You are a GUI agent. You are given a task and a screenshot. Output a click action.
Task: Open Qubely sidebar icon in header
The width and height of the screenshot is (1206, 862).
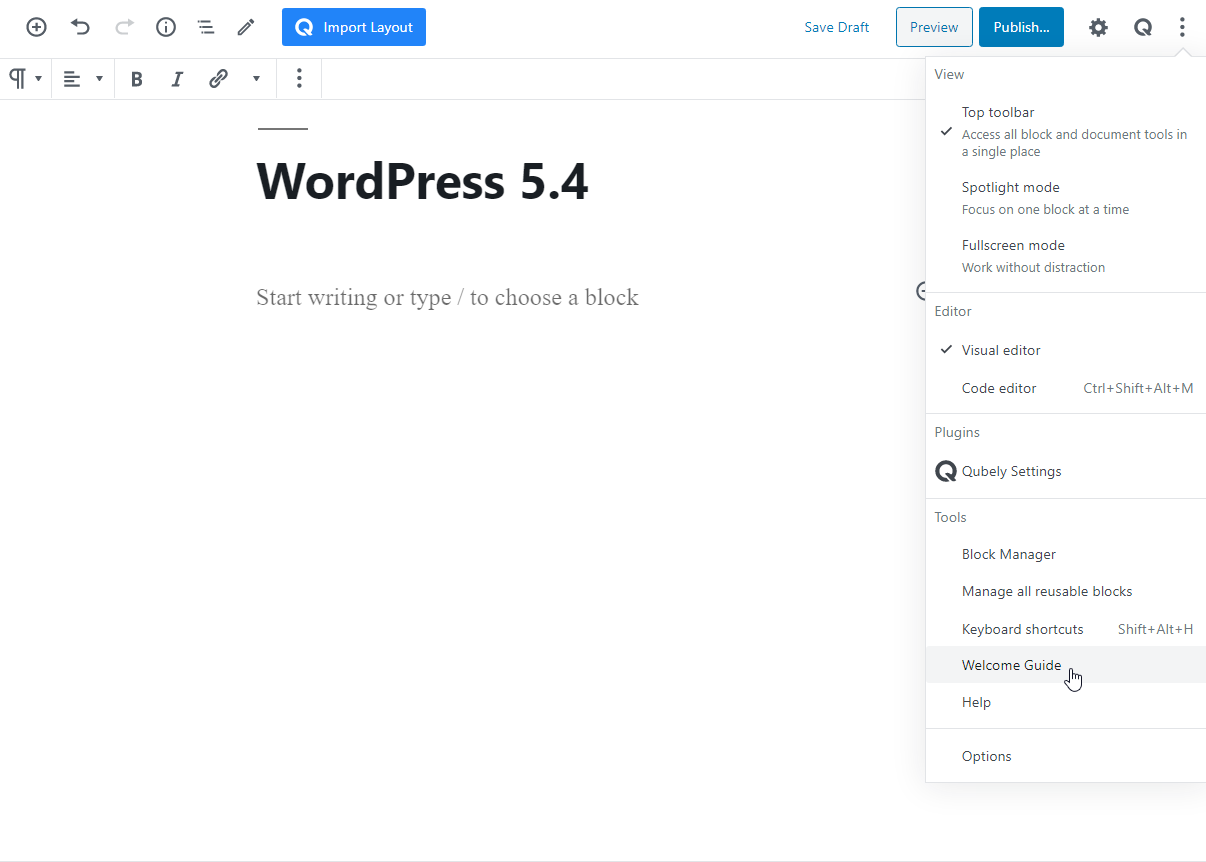(1142, 27)
